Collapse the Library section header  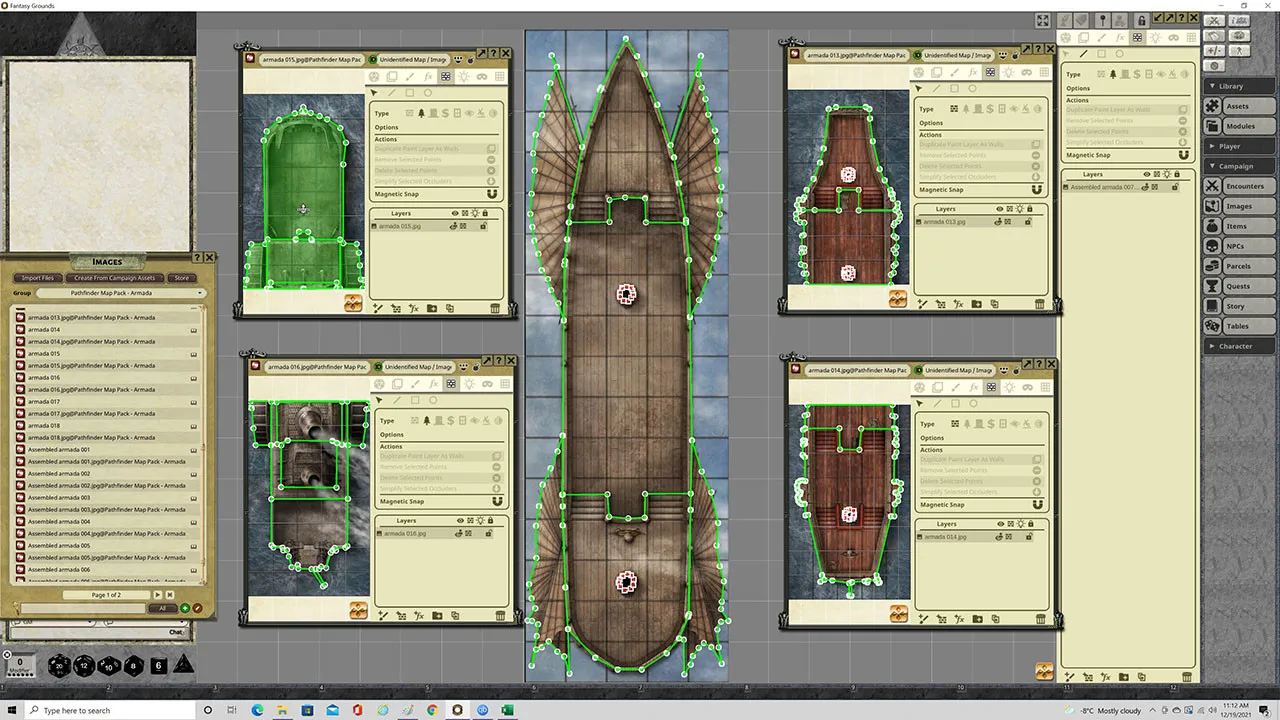[1241, 86]
